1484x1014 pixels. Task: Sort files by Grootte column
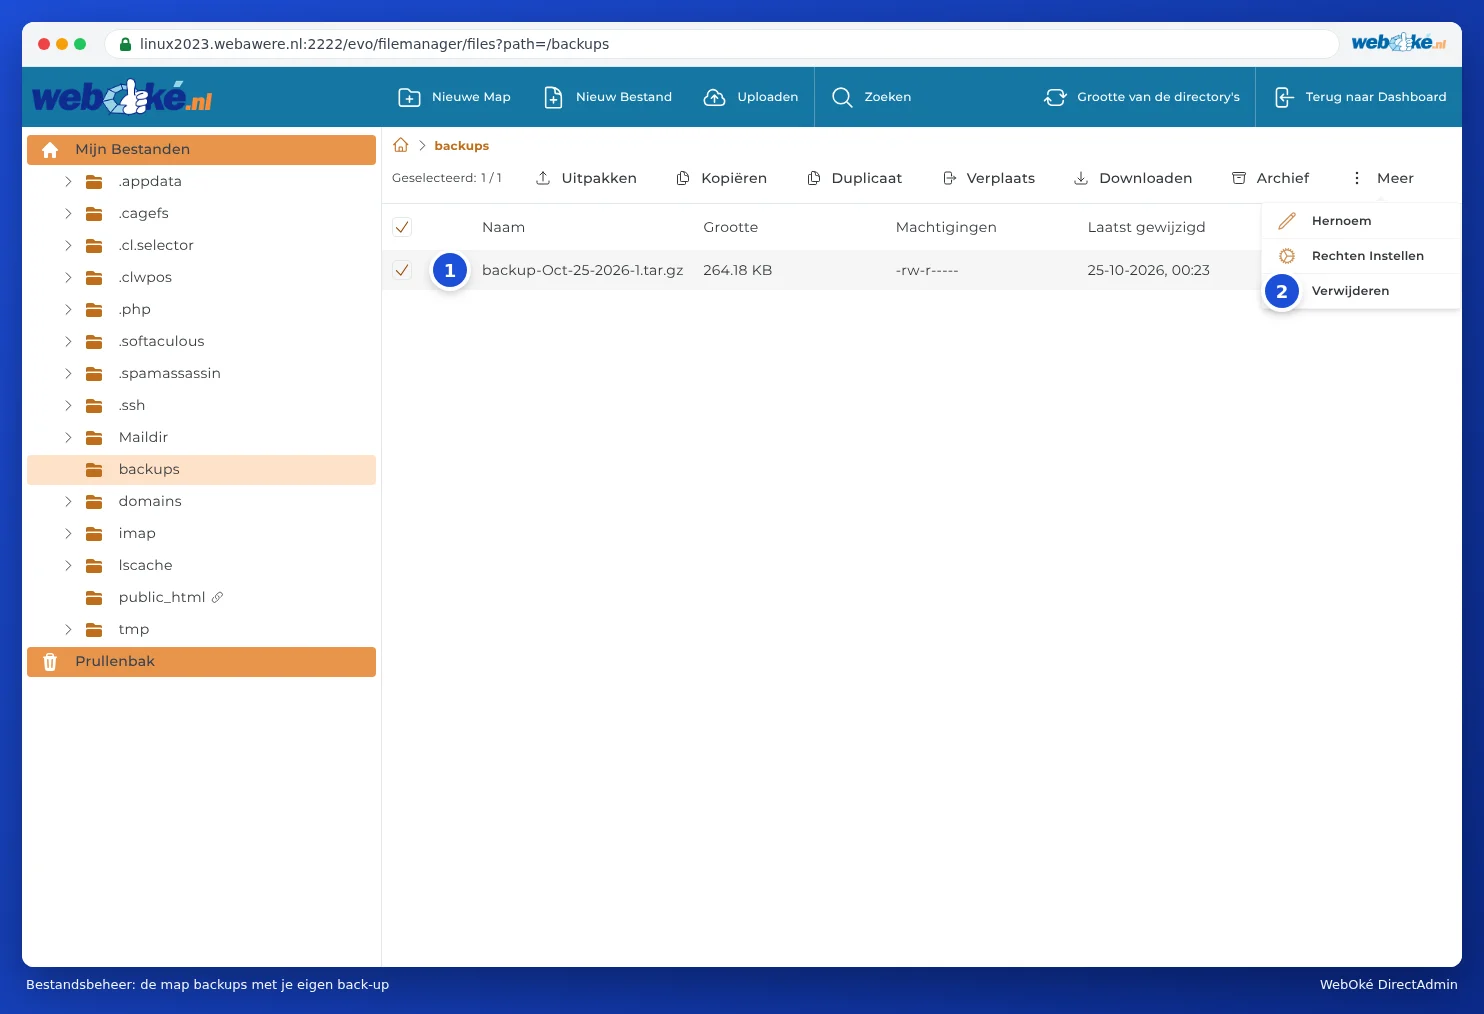coord(730,227)
